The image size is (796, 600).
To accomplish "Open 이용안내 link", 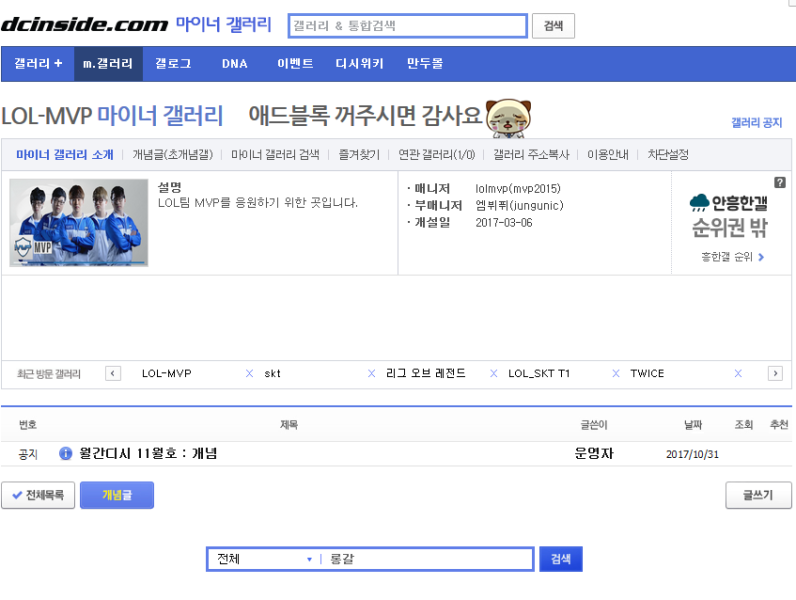I will coord(608,154).
